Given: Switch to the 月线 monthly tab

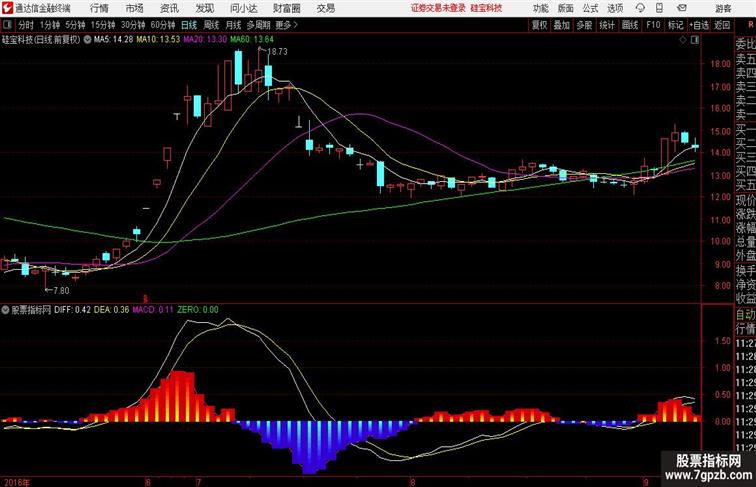Looking at the screenshot, I should (233, 25).
